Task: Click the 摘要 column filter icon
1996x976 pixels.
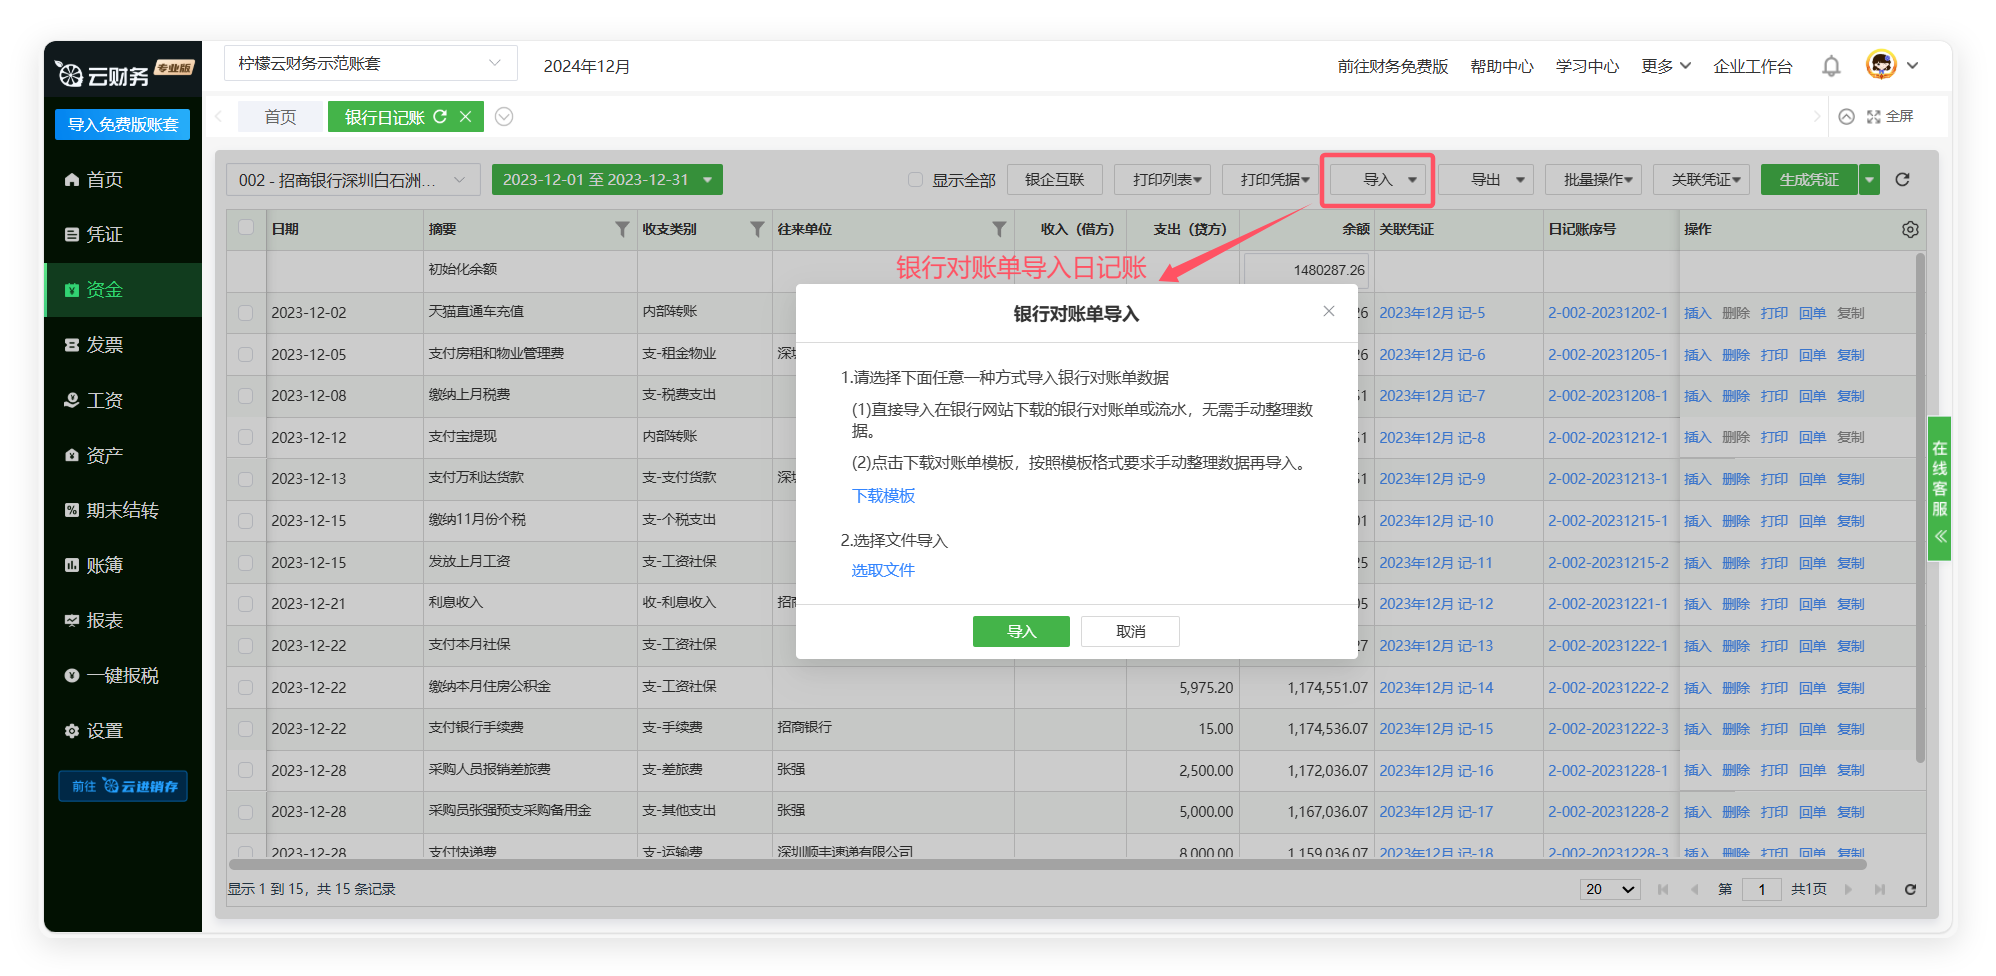Action: (x=622, y=229)
